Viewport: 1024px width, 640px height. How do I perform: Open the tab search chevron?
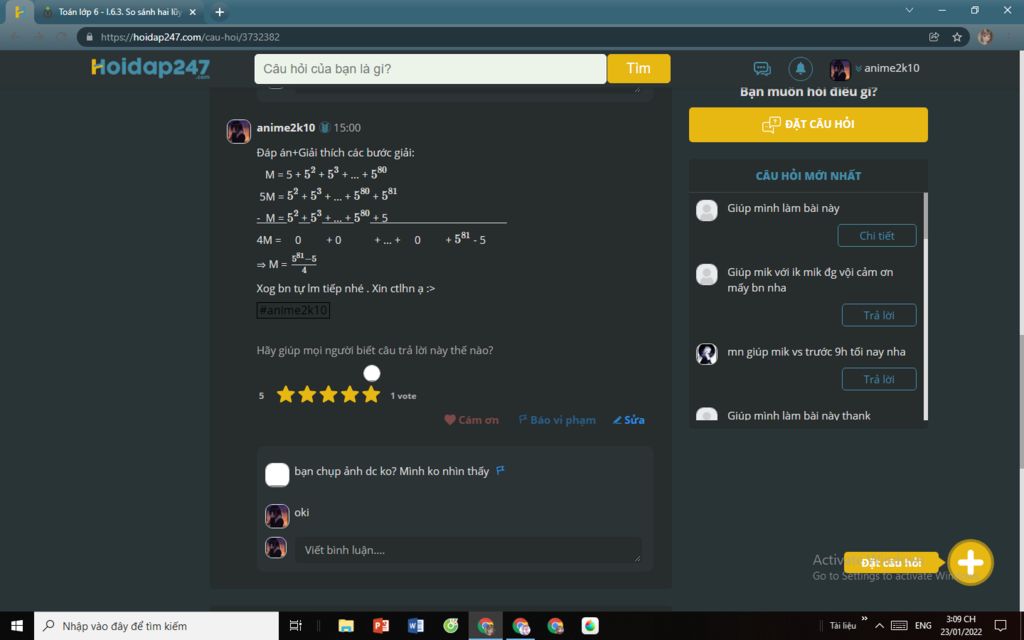click(909, 10)
